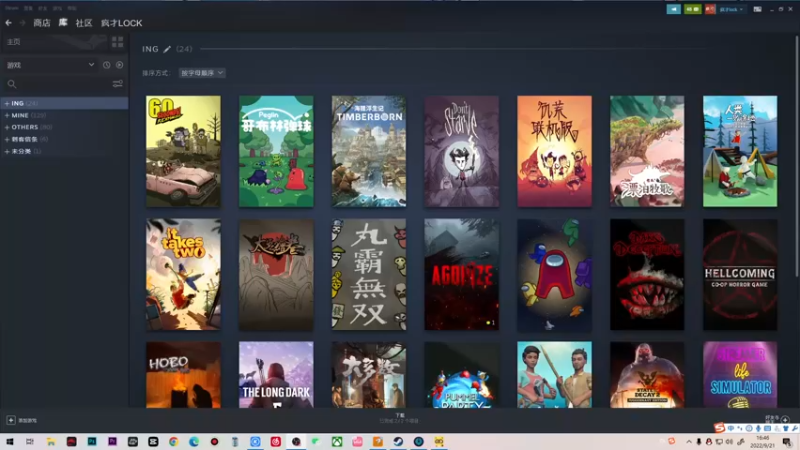Open the Steam menu in the menu bar
800x450 pixels.
12,8
